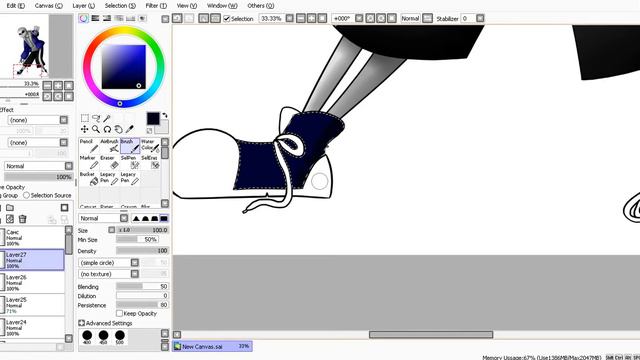Zoom in with the plus button beside 33.33%
Image resolution: width=640 pixels, height=360 pixels.
point(311,18)
